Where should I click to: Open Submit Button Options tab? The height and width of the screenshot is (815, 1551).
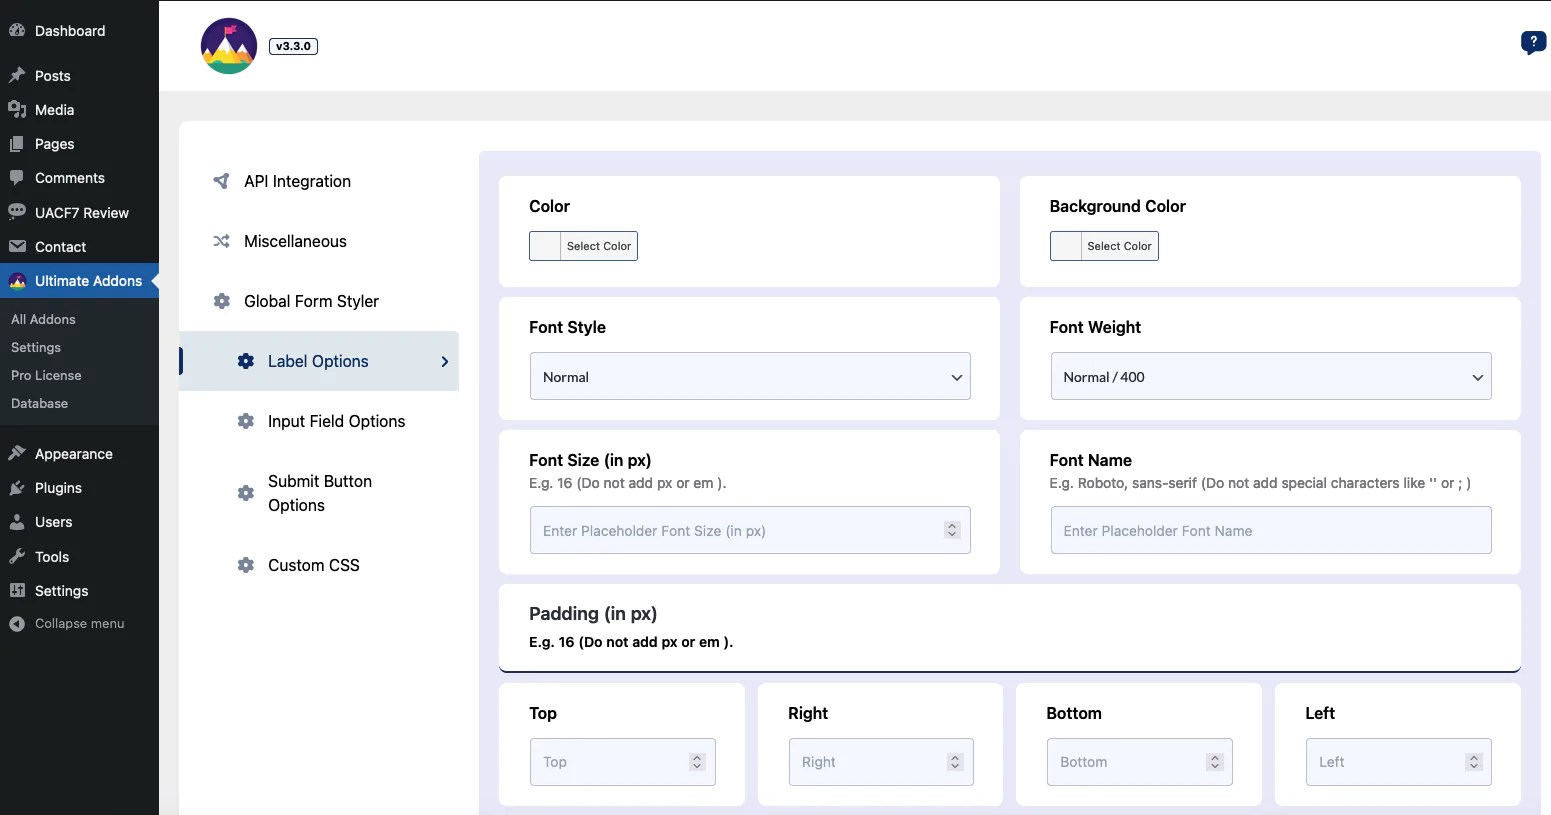tap(320, 493)
